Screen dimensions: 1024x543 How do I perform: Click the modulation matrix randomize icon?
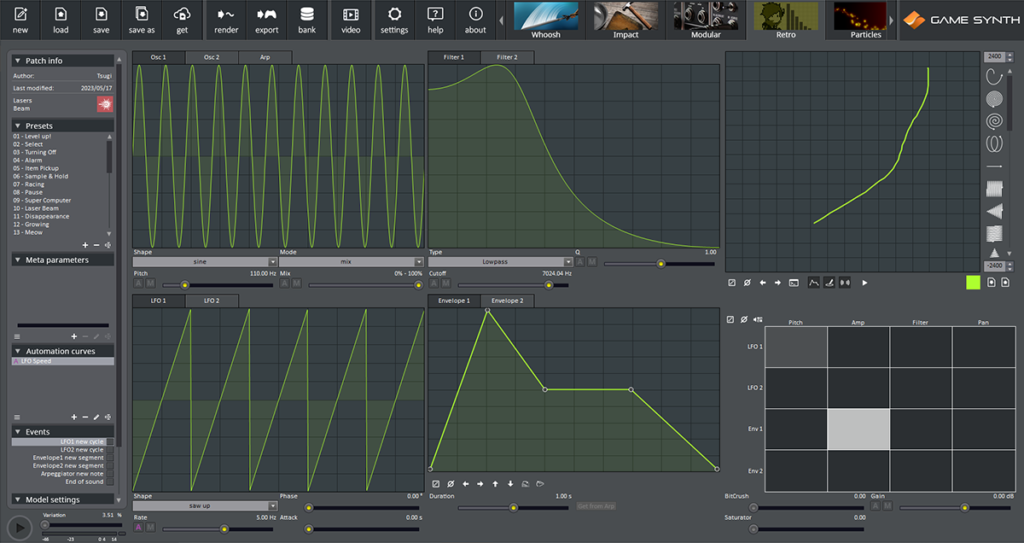(x=758, y=320)
